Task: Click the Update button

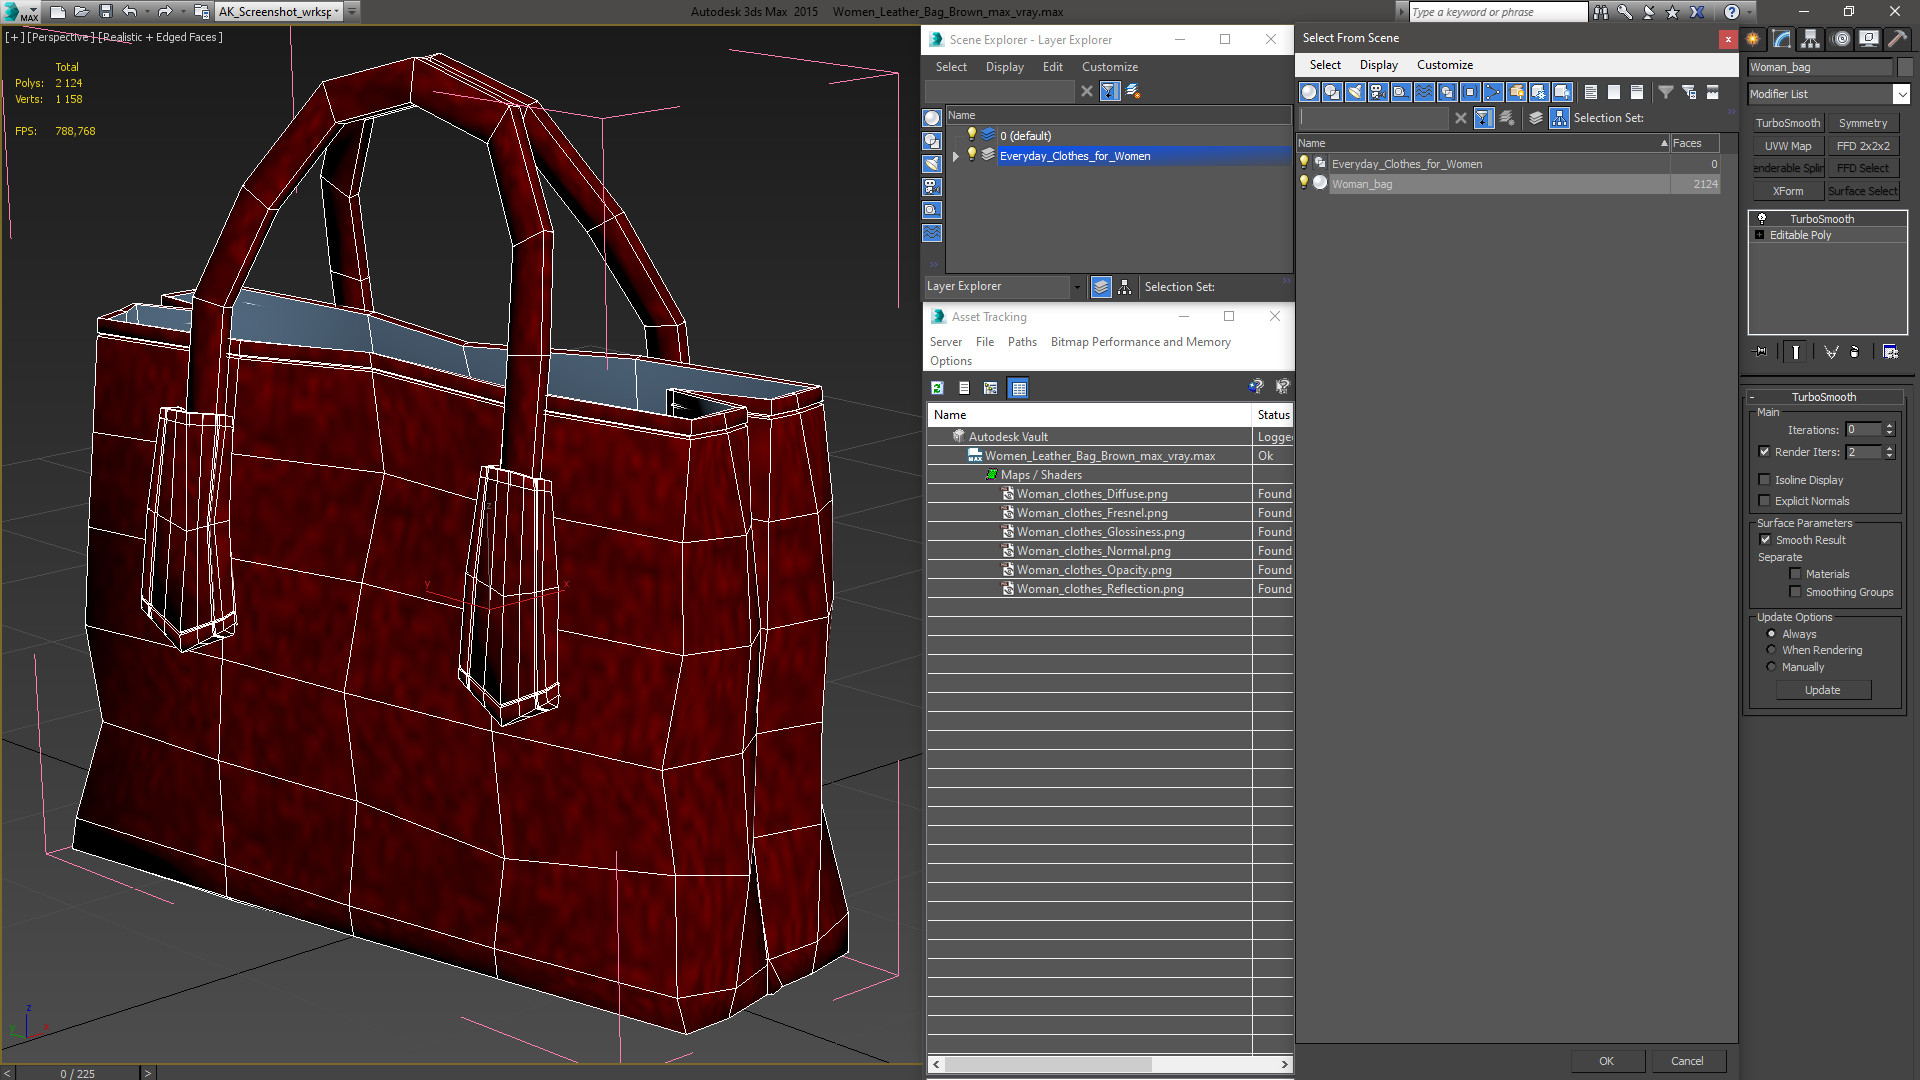Action: point(1822,690)
